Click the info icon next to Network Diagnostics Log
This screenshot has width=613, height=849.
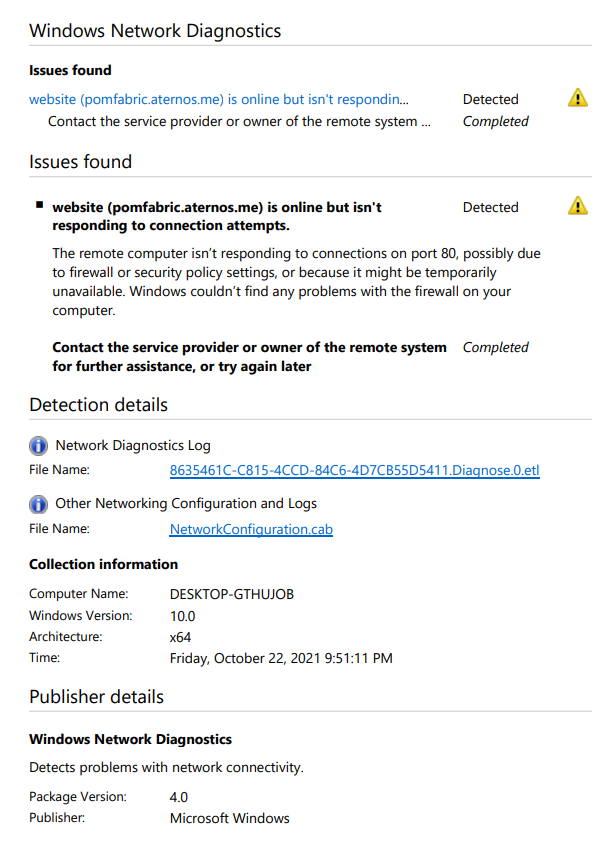[38, 446]
